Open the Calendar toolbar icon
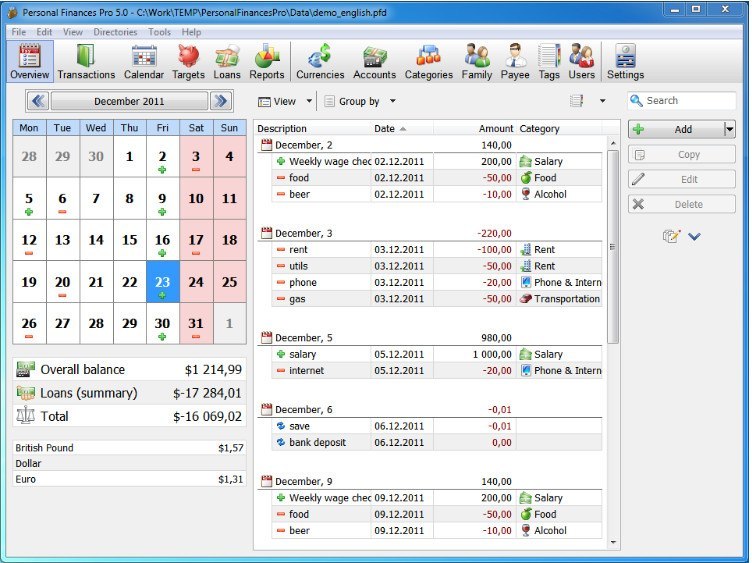The height and width of the screenshot is (563, 752). point(144,61)
